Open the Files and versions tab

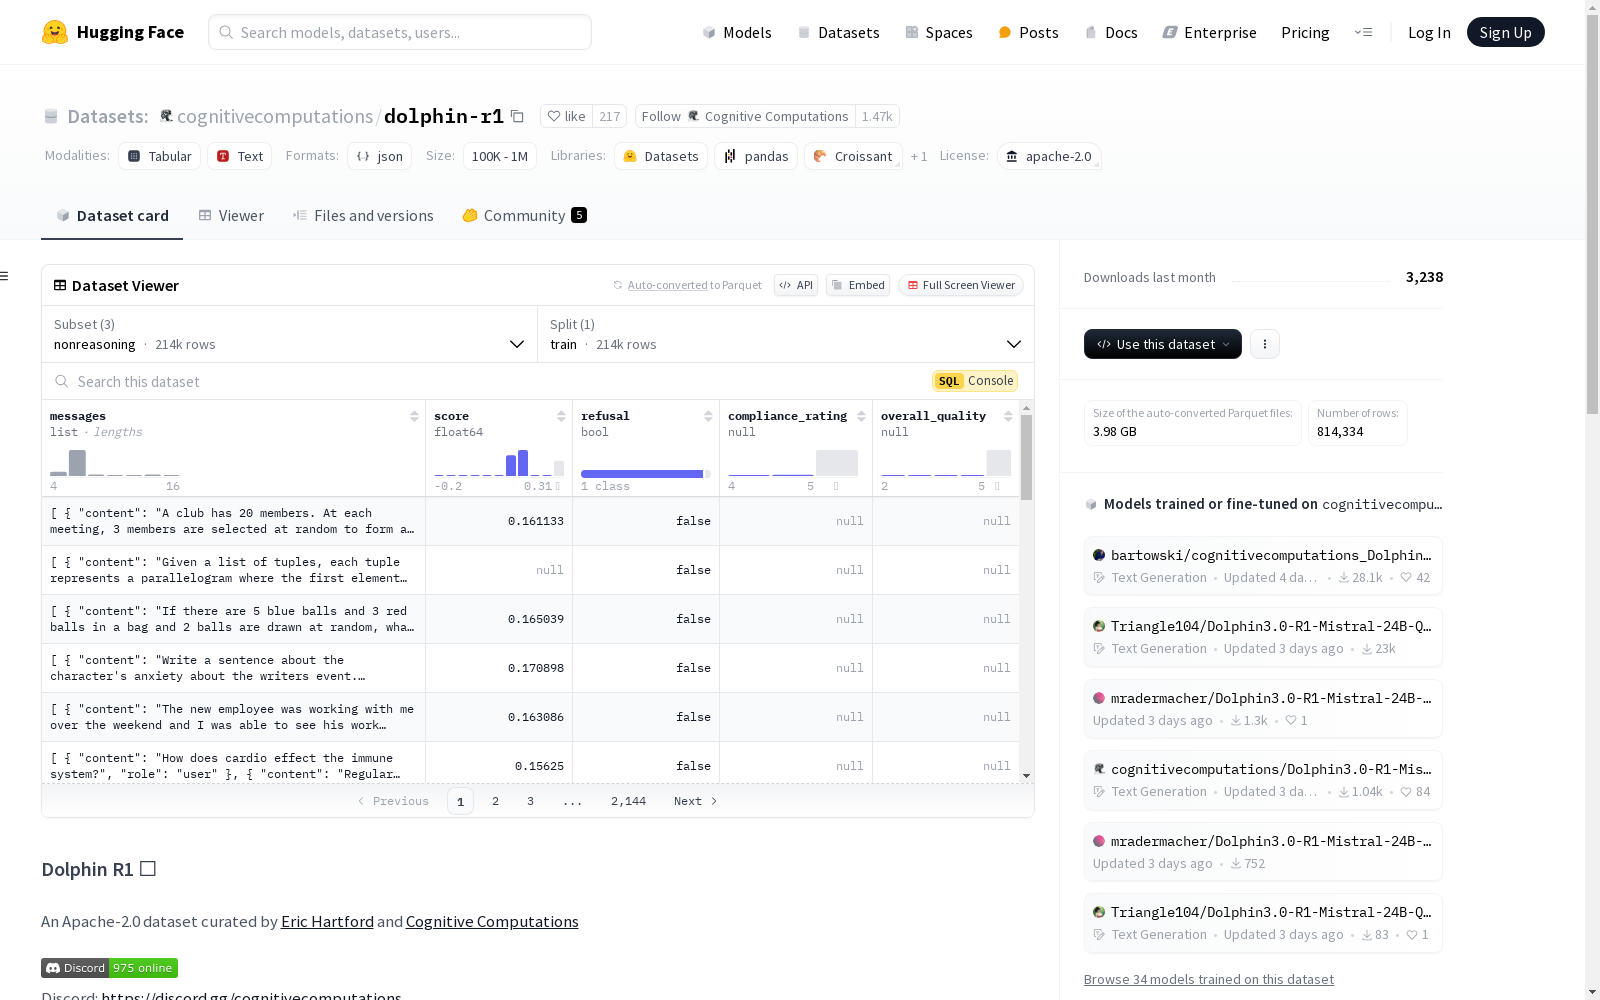click(x=363, y=215)
